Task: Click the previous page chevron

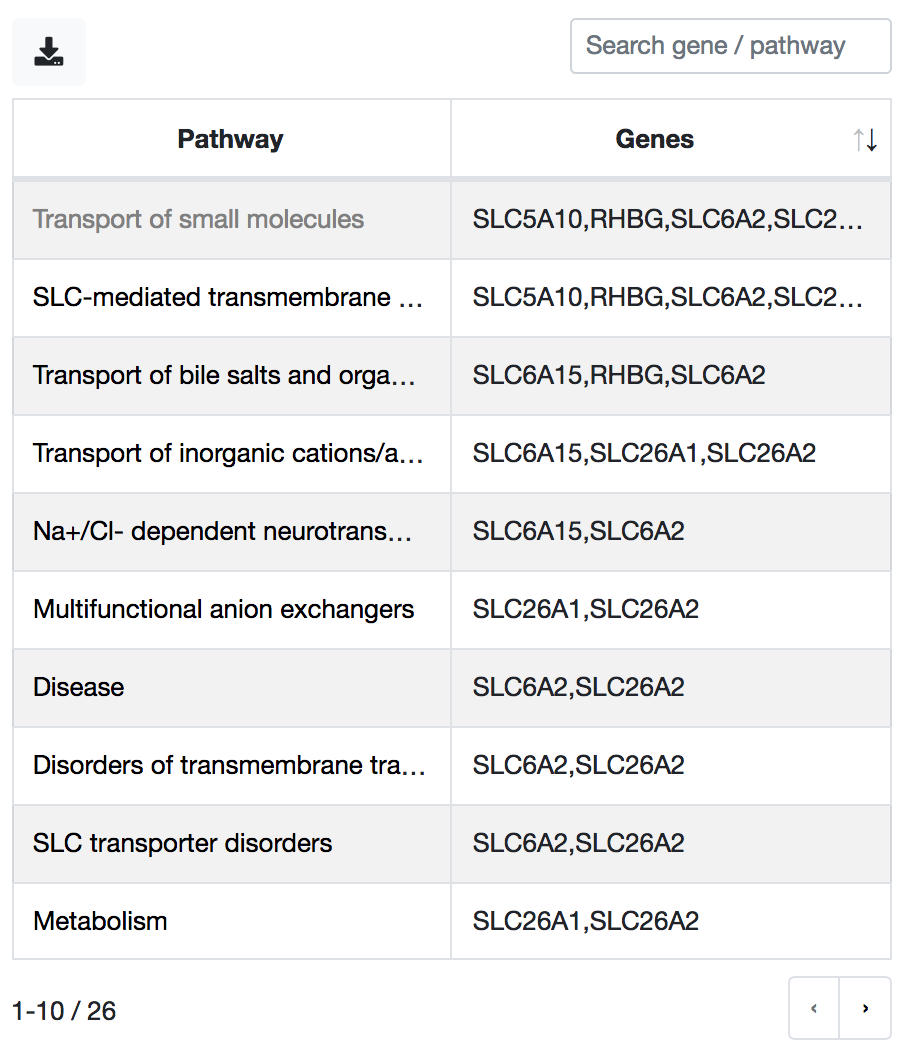Action: 814,1008
